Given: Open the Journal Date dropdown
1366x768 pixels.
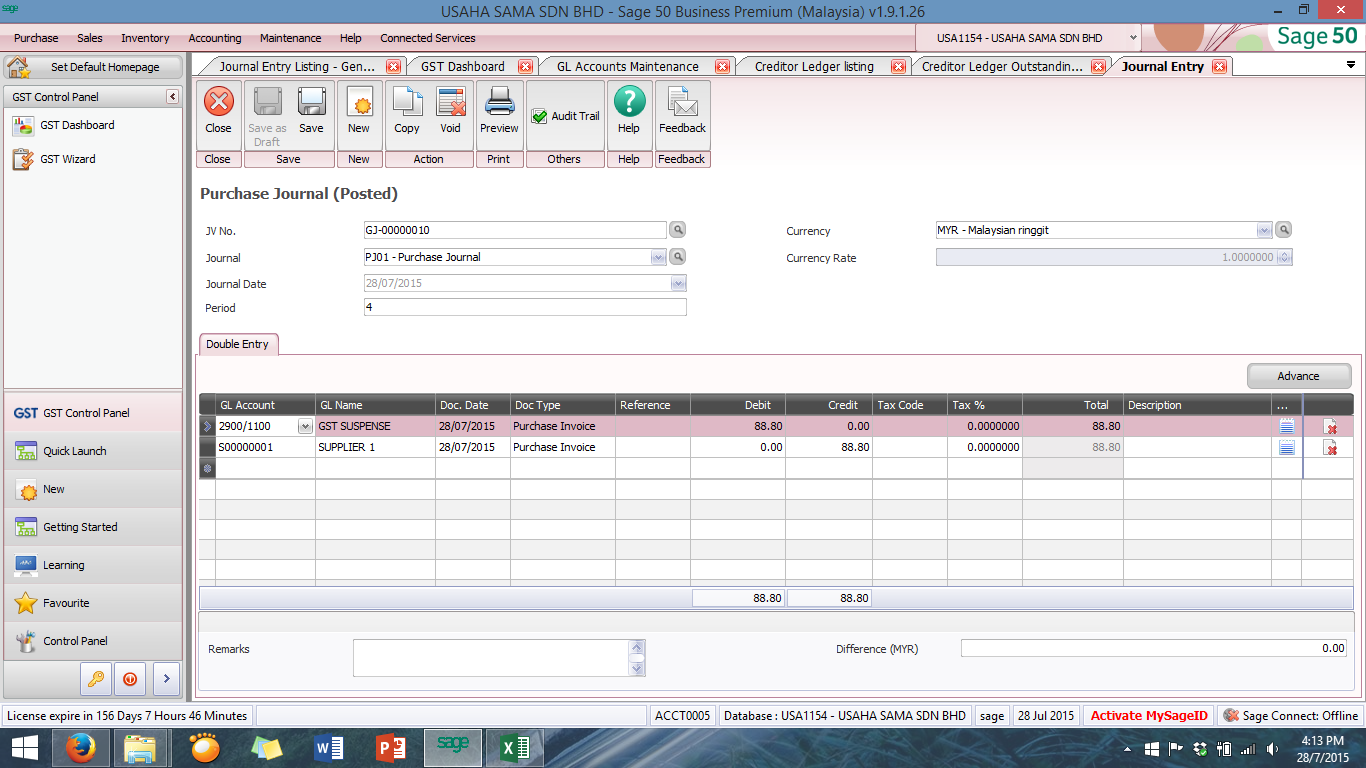Looking at the screenshot, I should click(678, 284).
